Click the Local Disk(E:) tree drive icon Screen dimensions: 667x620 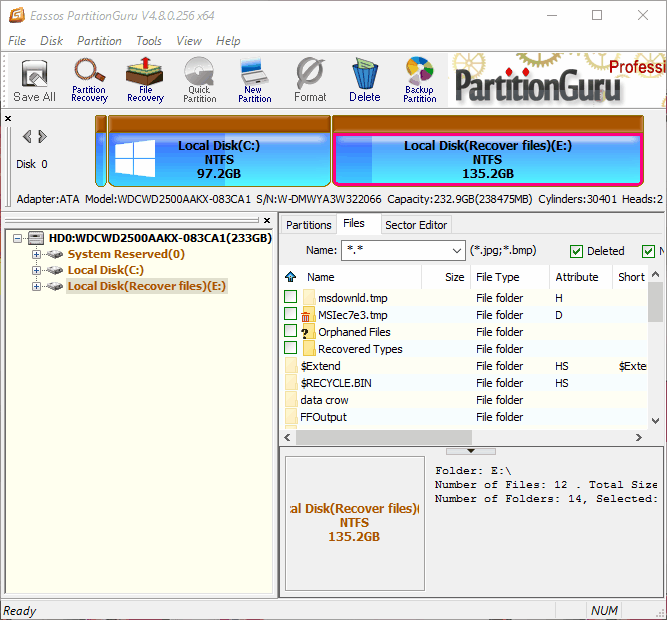(55, 287)
